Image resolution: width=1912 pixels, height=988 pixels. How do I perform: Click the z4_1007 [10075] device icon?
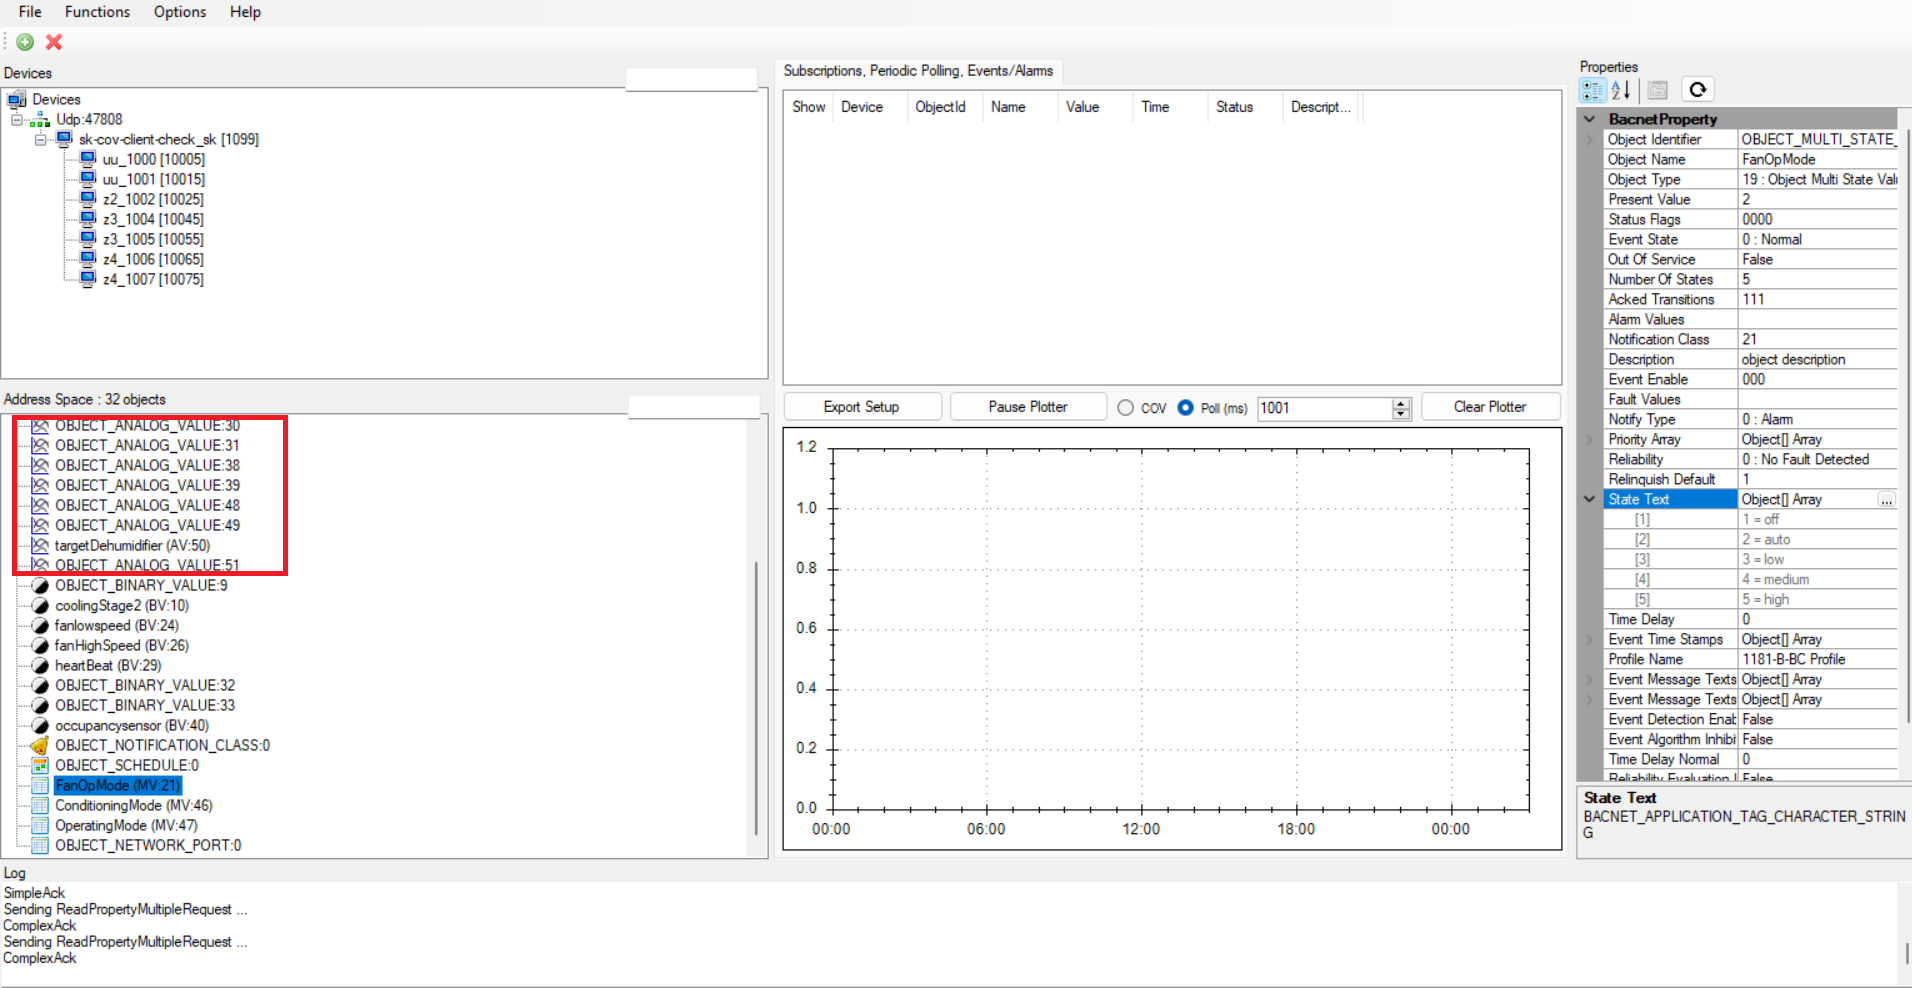pos(88,279)
